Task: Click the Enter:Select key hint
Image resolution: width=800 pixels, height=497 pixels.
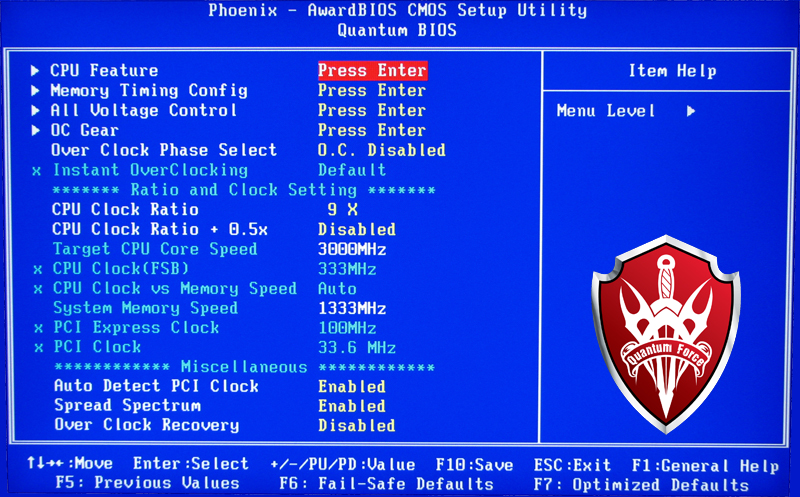Action: pyautogui.click(x=191, y=463)
